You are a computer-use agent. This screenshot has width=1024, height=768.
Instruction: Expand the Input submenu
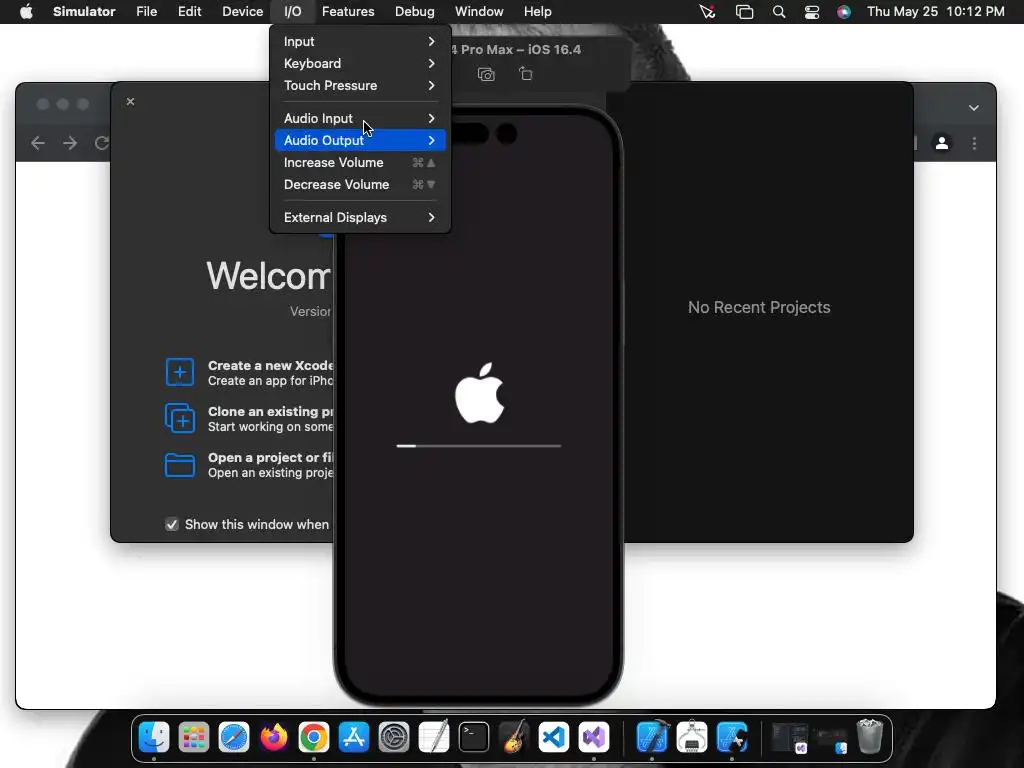pyautogui.click(x=360, y=41)
